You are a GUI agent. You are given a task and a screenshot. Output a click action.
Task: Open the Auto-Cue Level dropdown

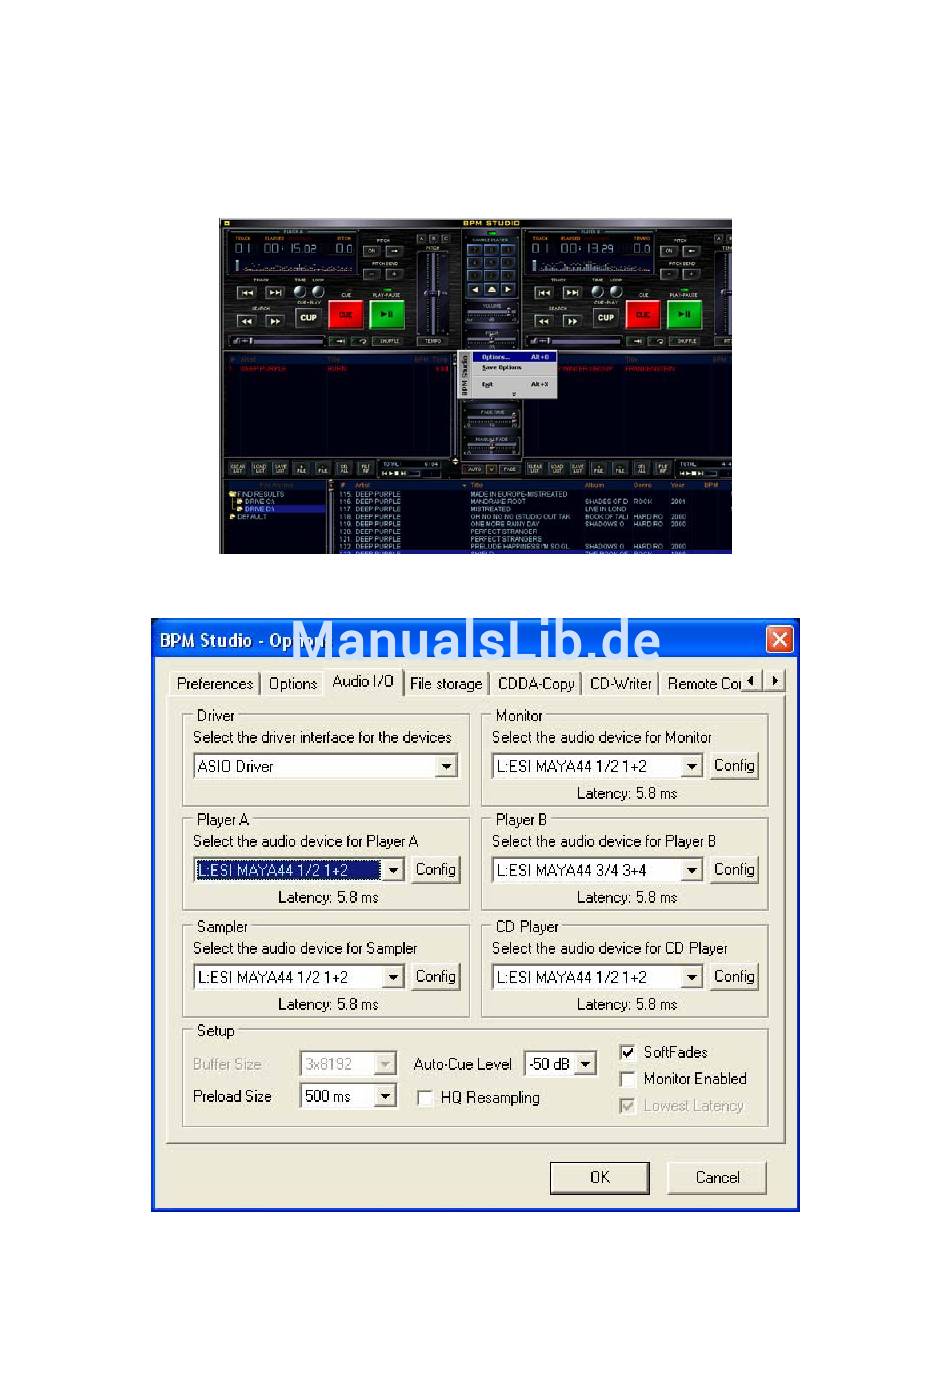[587, 1064]
